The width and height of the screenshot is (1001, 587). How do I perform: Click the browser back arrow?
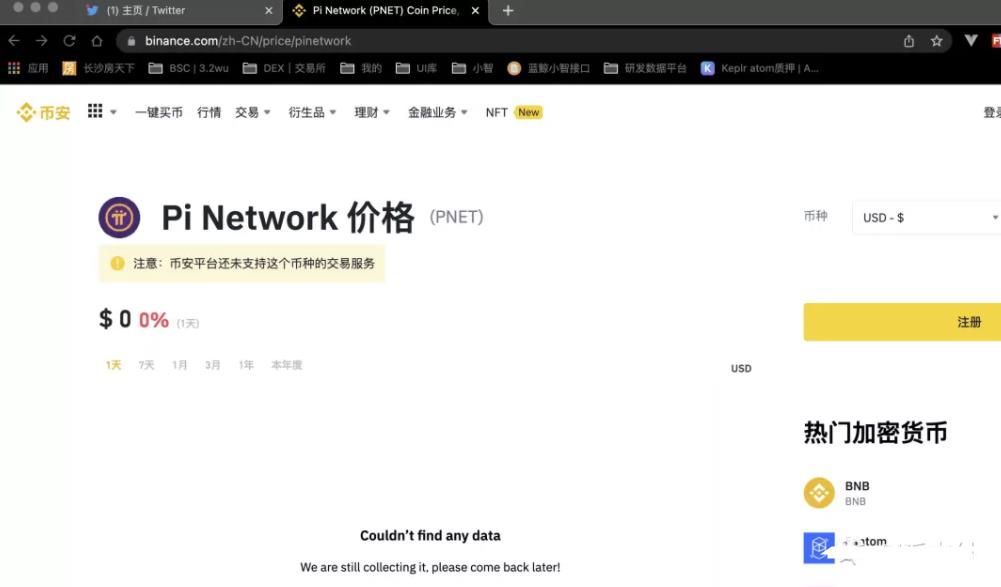coord(14,41)
